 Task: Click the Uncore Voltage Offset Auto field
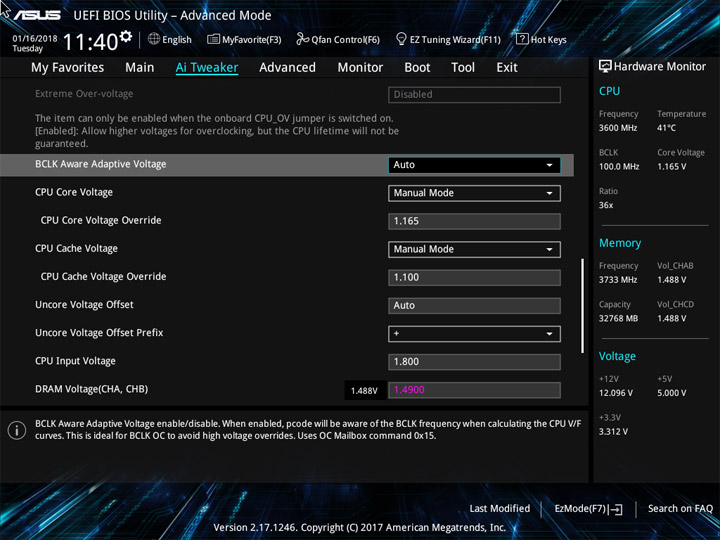pyautogui.click(x=474, y=305)
